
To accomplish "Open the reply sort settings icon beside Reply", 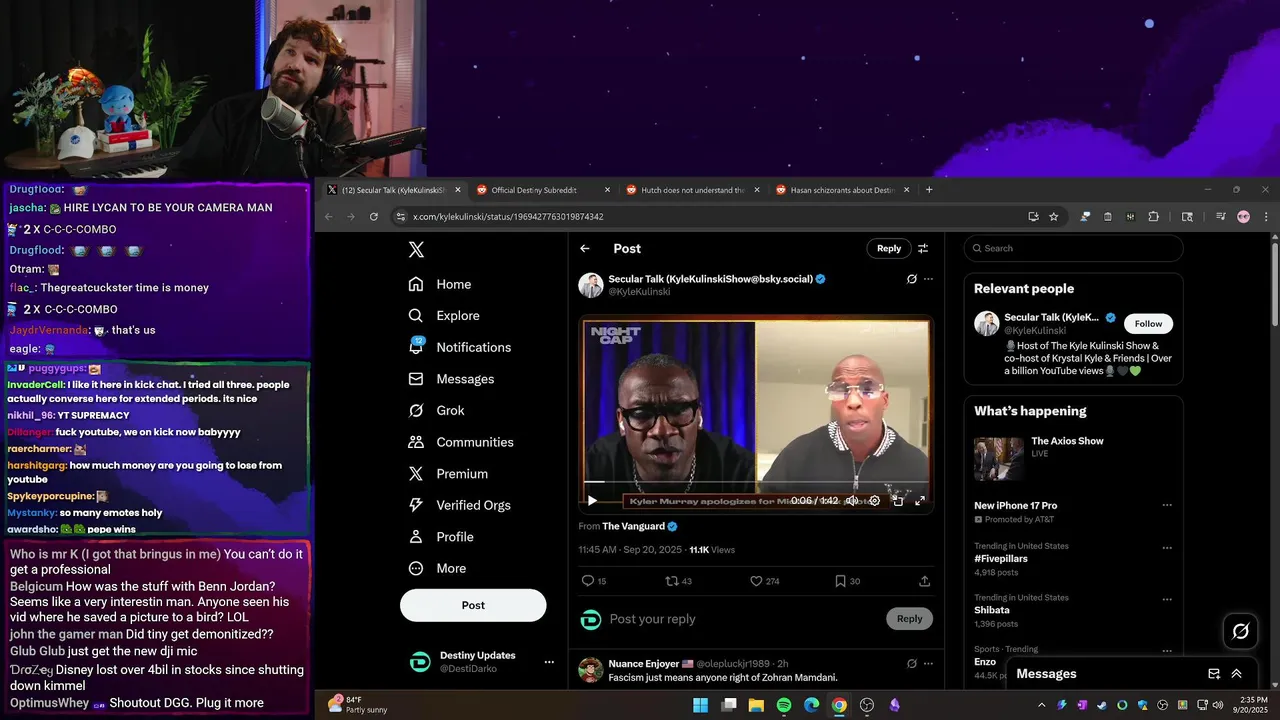I will [x=923, y=248].
